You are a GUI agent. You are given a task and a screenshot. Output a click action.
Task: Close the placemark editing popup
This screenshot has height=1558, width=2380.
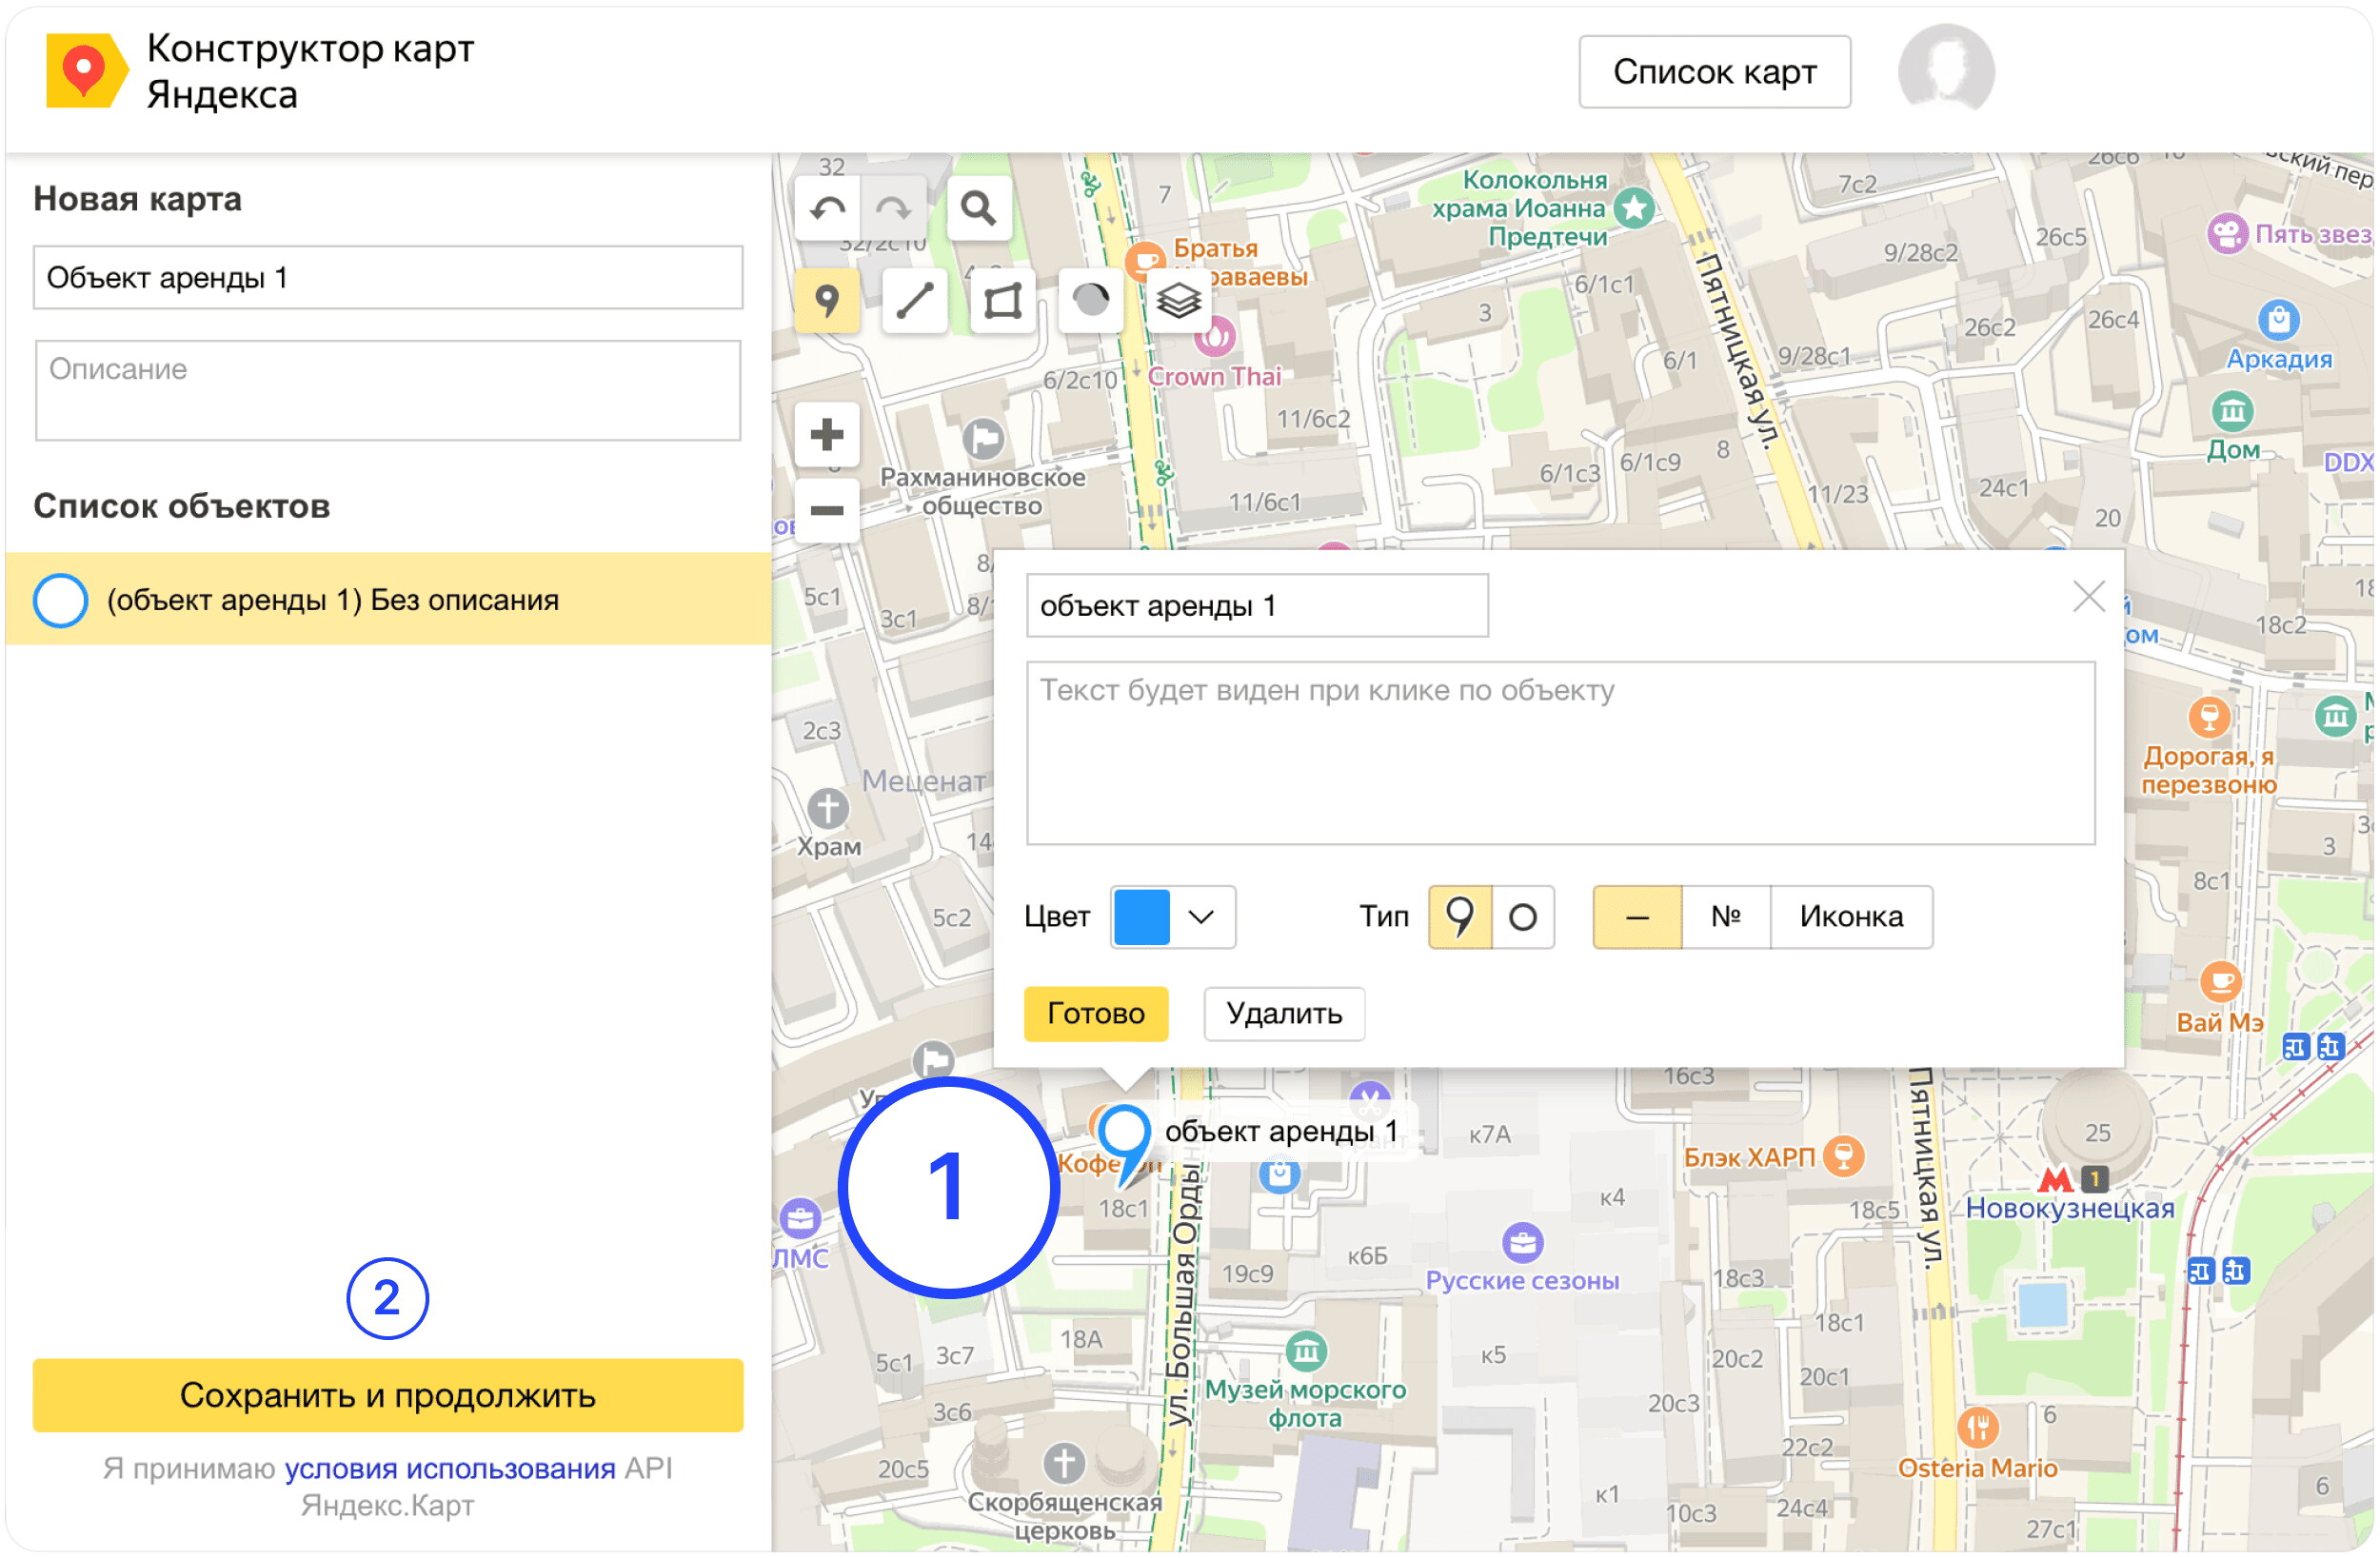coord(2089,597)
